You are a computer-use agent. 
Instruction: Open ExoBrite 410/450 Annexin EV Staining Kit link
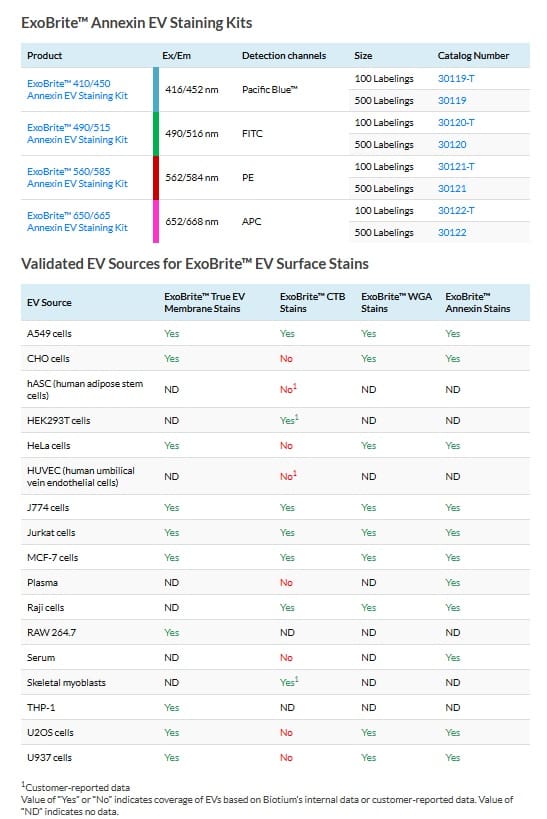coord(77,89)
